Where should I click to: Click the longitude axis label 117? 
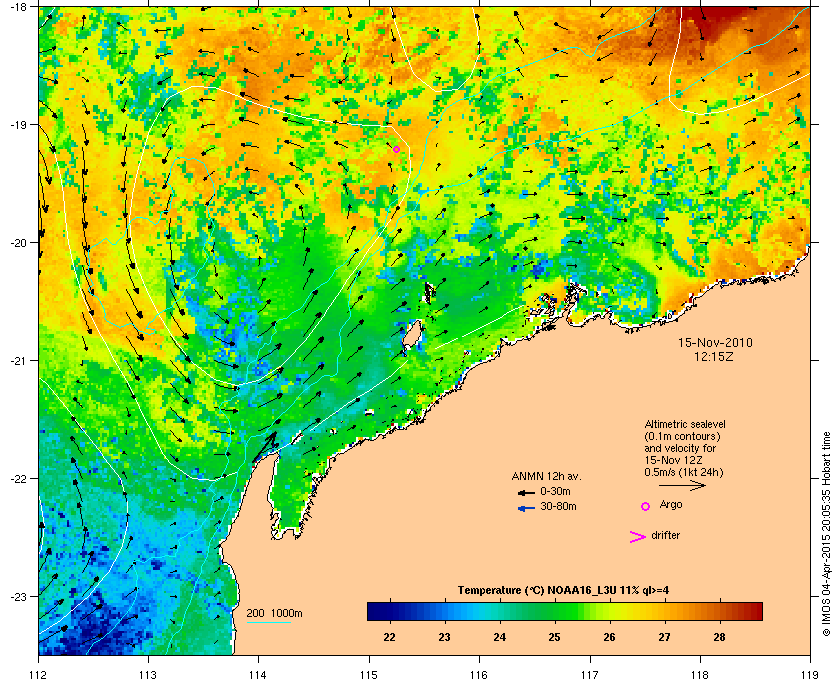click(x=589, y=674)
